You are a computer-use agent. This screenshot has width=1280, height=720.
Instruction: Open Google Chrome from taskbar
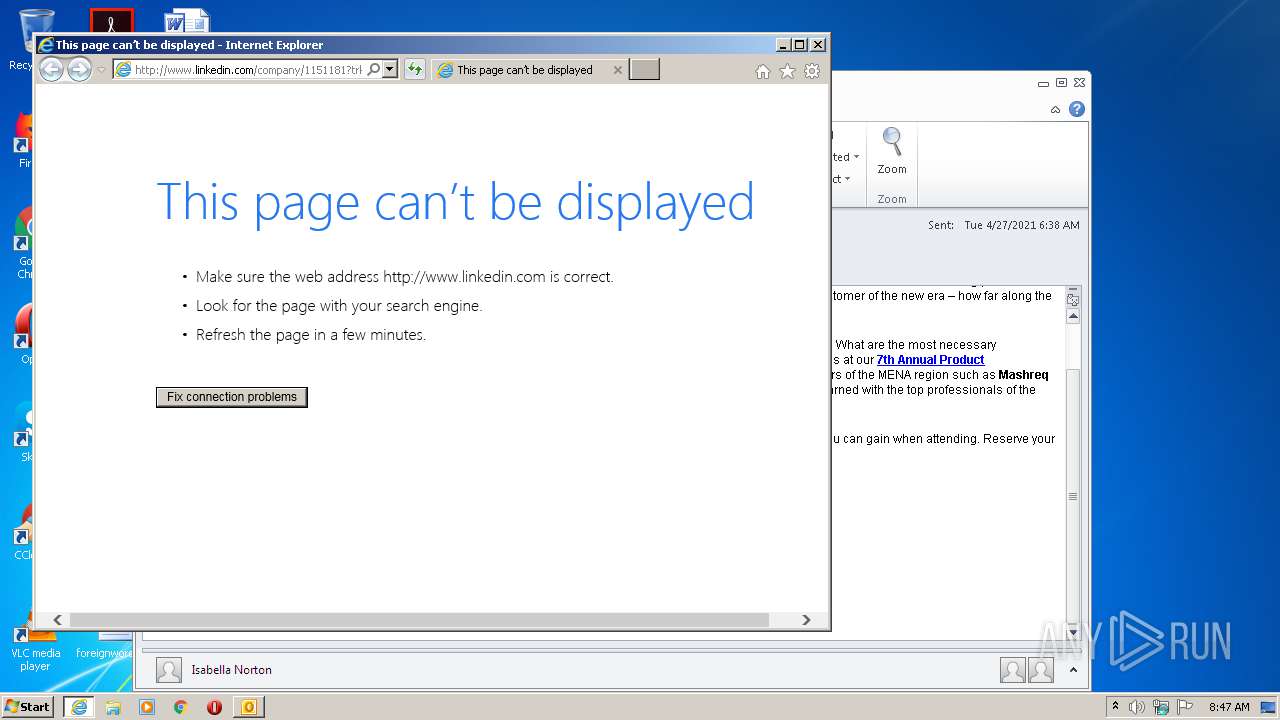point(181,707)
